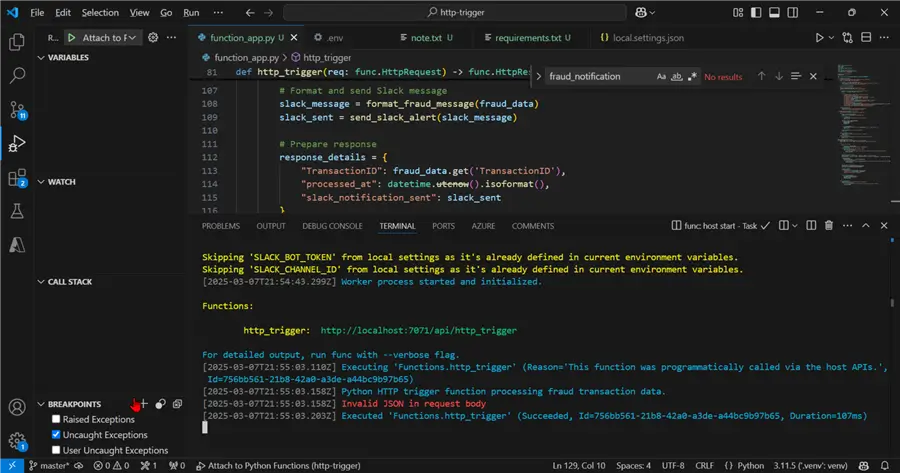Image resolution: width=900 pixels, height=473 pixels.
Task: Toggle primary side bar layout button
Action: pos(756,13)
